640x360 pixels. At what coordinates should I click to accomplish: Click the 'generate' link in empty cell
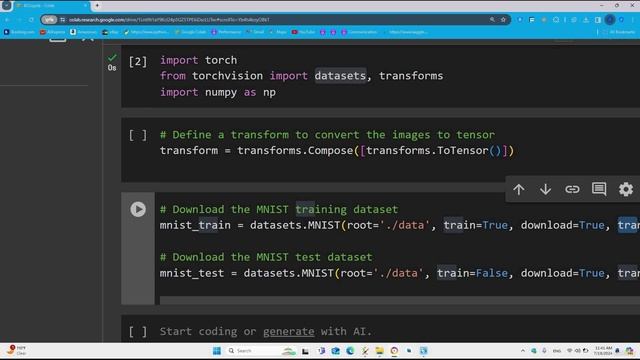pos(289,331)
